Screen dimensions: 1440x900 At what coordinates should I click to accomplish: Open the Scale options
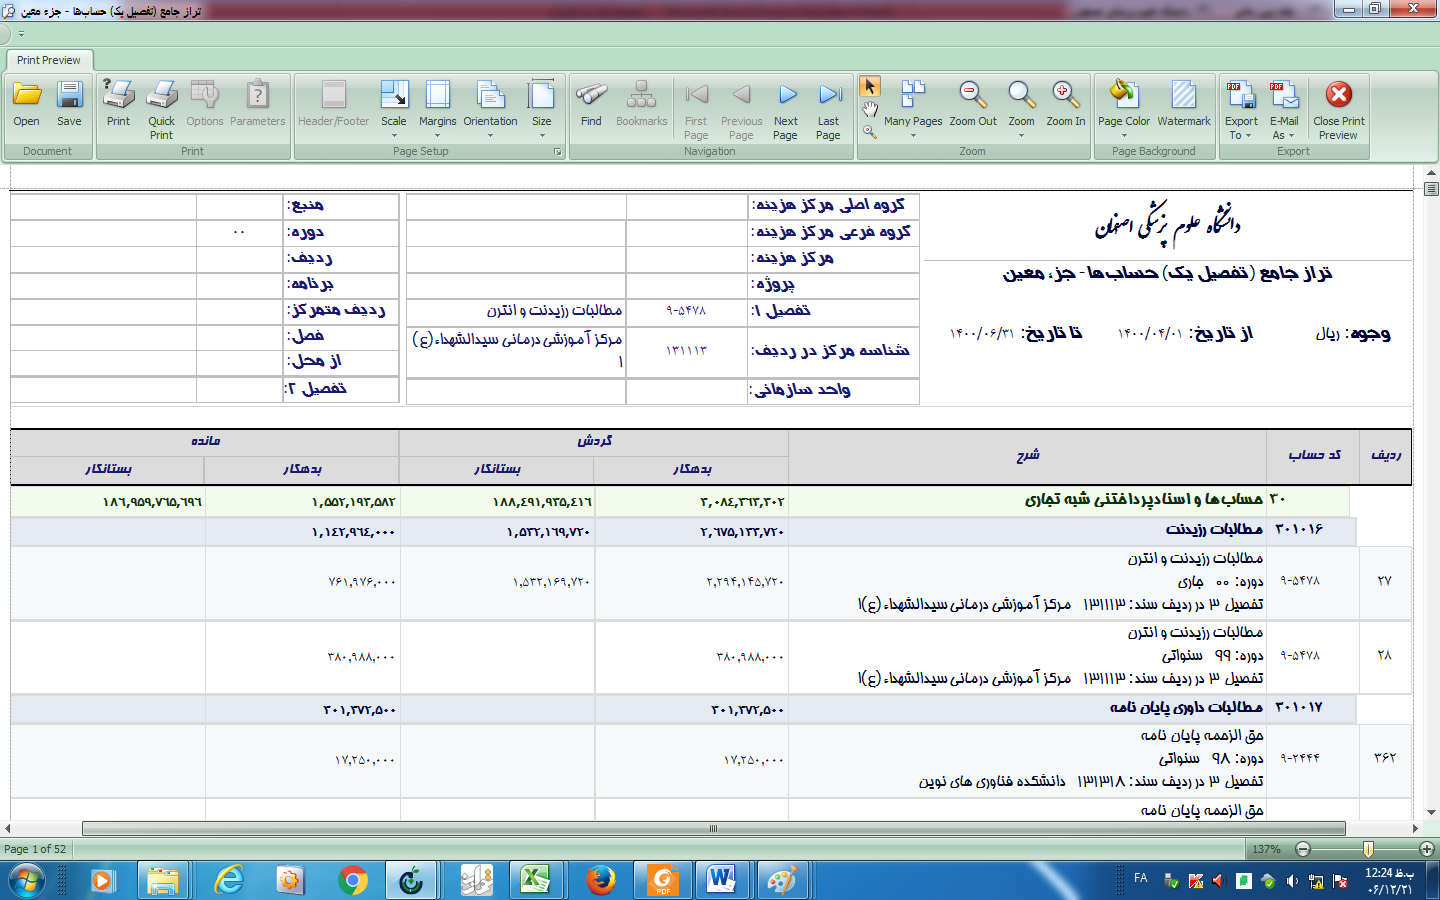coord(394,109)
